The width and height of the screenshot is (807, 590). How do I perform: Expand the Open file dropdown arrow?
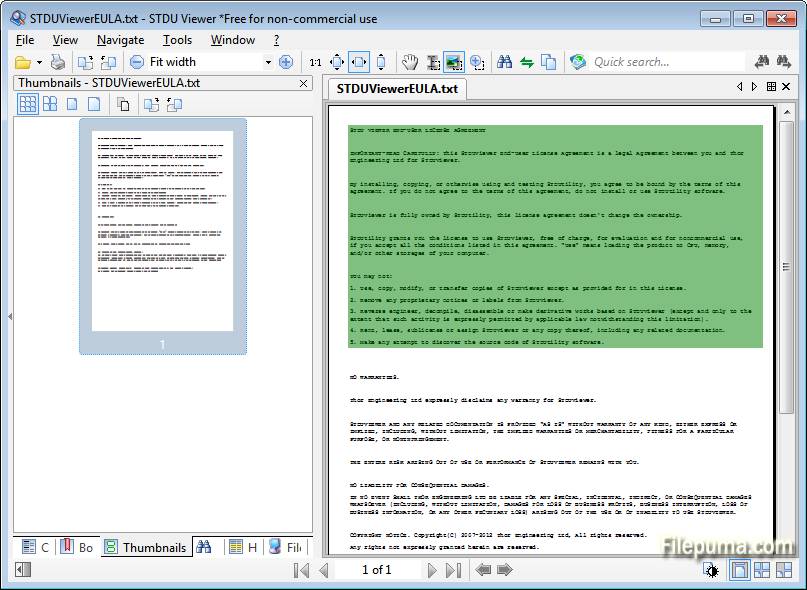point(39,62)
